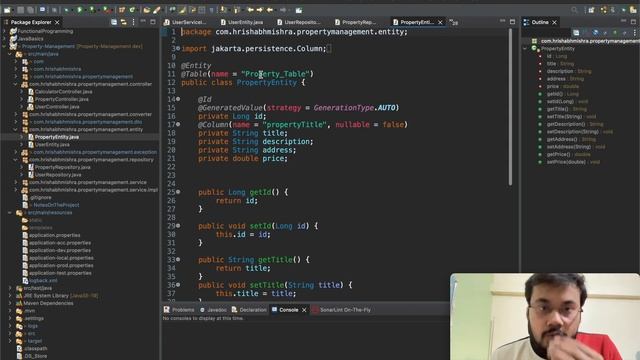Toggle fold marker at line 33 getTitle
The width and height of the screenshot is (640, 360).
pos(178,260)
